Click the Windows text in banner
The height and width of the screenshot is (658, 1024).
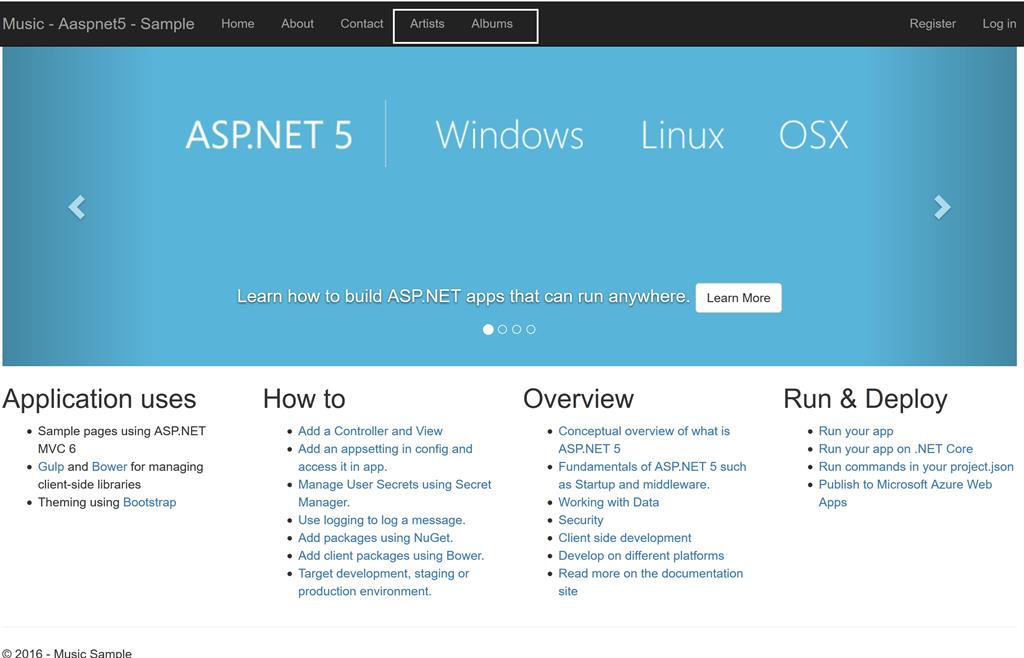(509, 135)
